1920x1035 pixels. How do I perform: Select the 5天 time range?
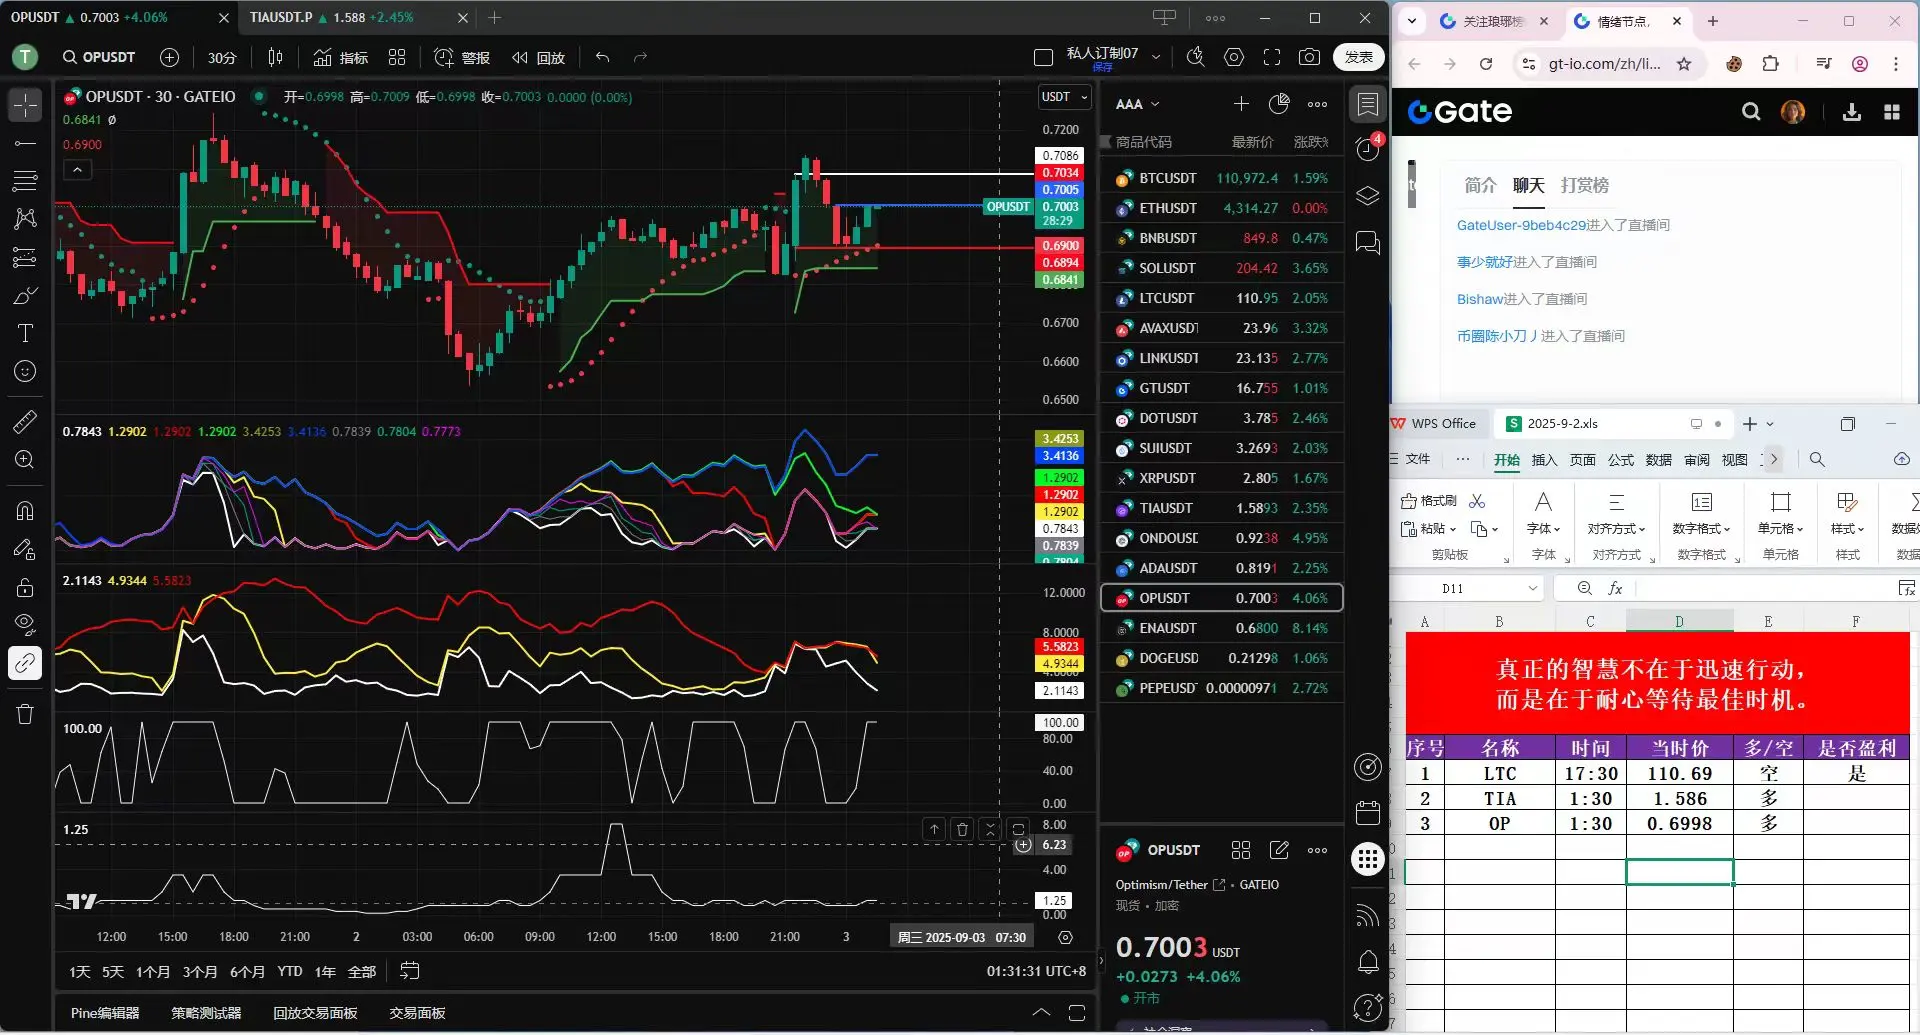113,972
